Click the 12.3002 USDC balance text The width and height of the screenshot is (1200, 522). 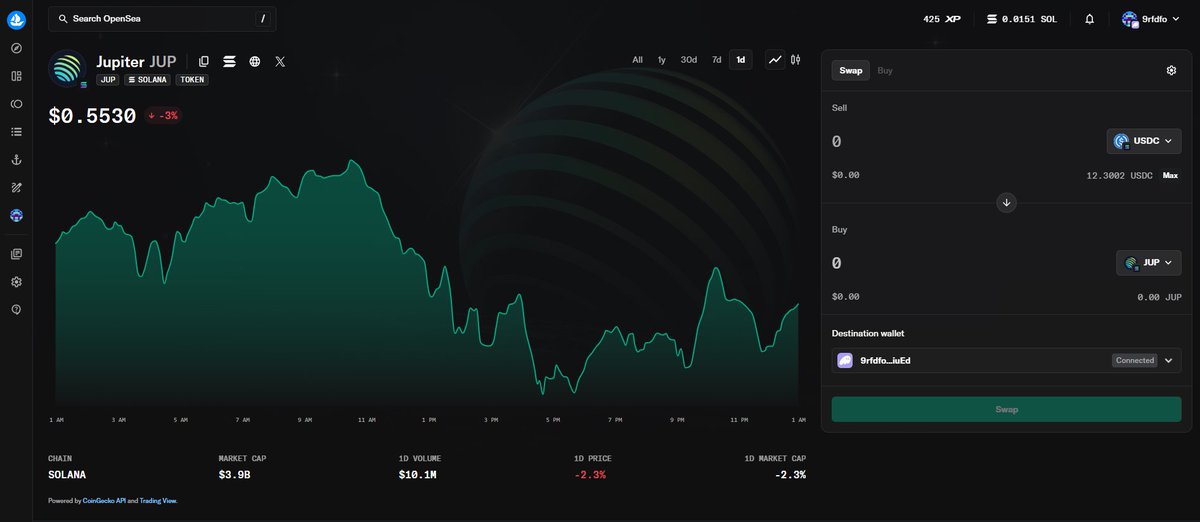[x=1119, y=175]
